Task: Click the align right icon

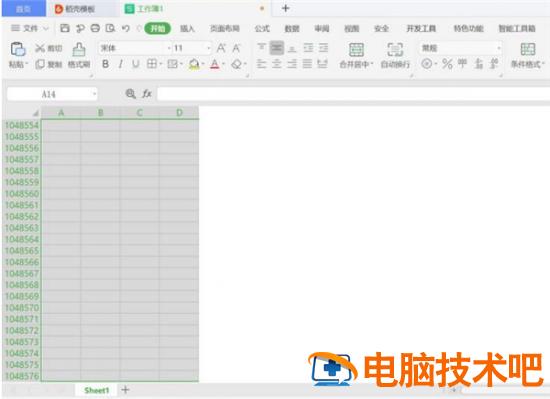Action: 292,64
